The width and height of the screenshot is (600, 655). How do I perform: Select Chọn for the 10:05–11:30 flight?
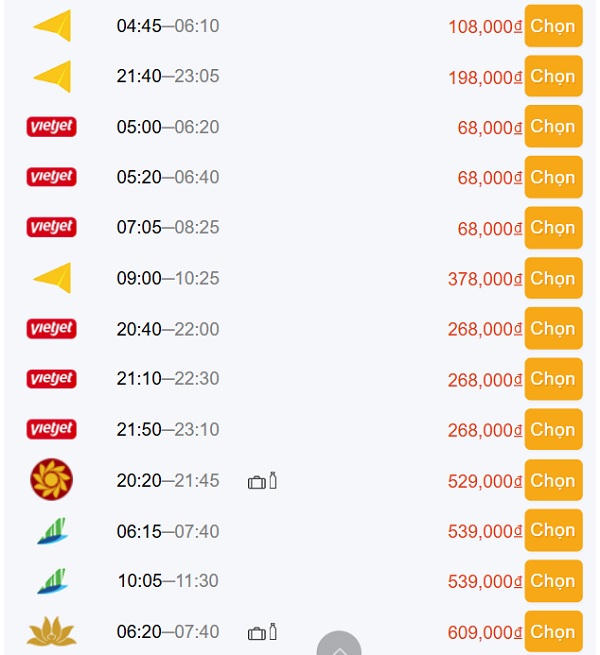tap(553, 581)
